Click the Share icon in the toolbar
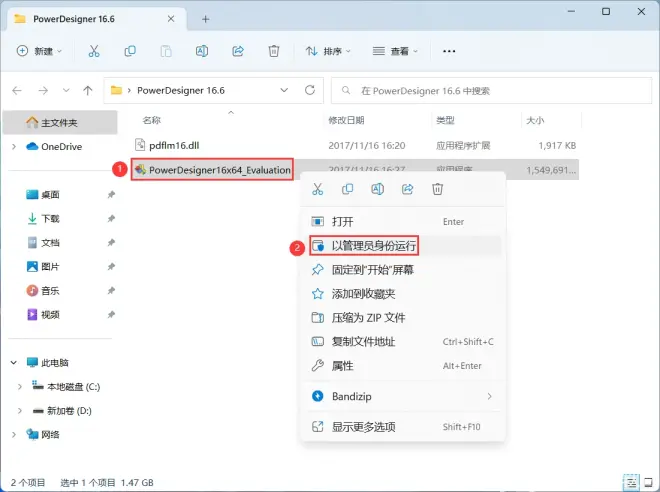Screen dimensions: 660x492 (238, 51)
